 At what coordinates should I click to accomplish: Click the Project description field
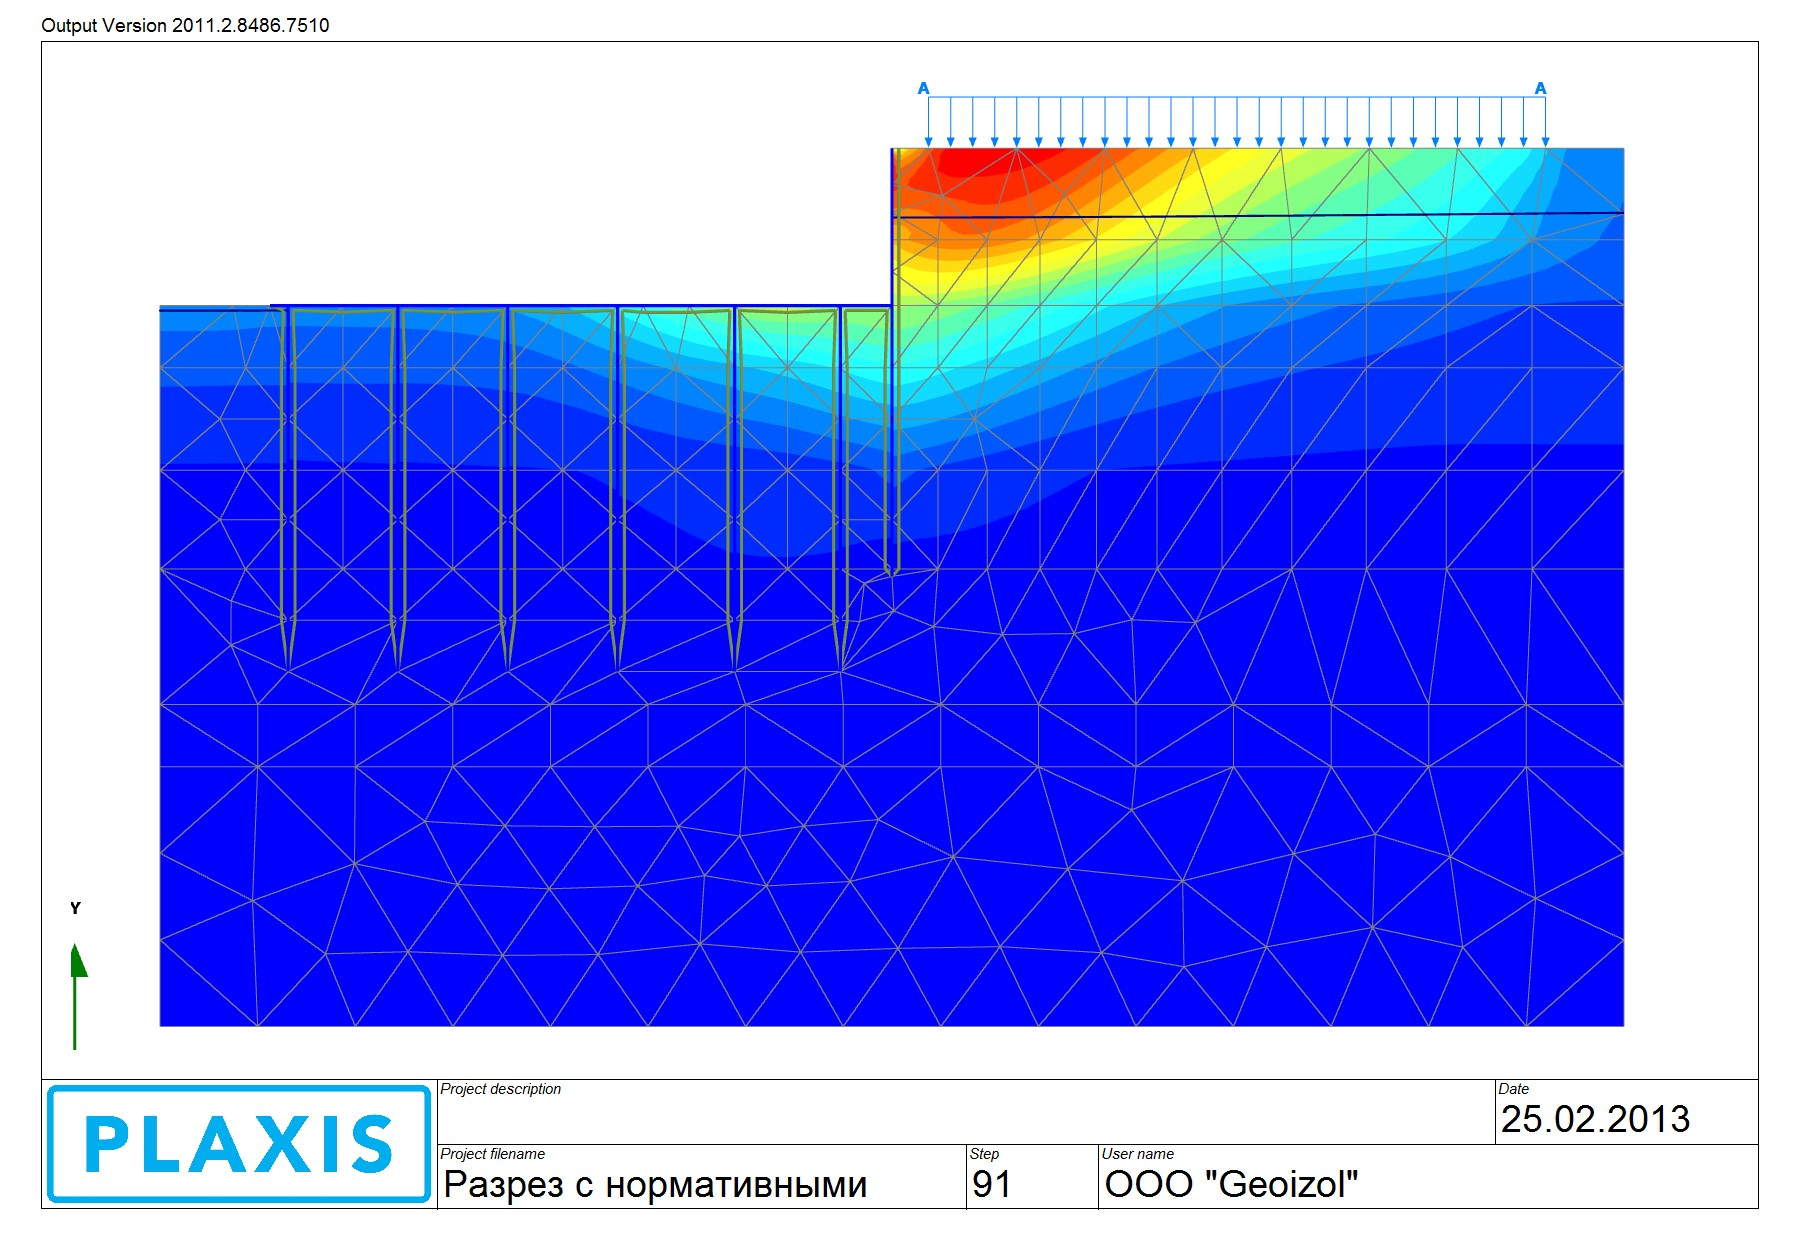pyautogui.click(x=966, y=1112)
